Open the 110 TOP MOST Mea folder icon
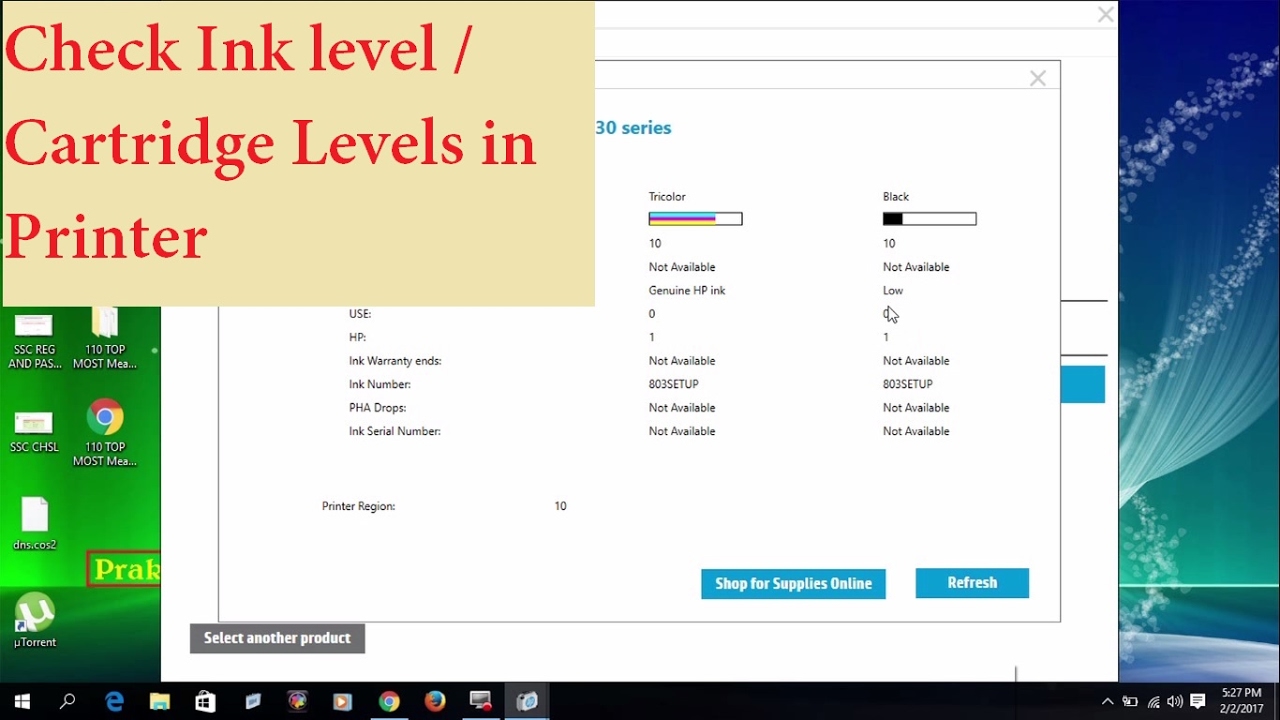1280x720 pixels. click(x=104, y=340)
